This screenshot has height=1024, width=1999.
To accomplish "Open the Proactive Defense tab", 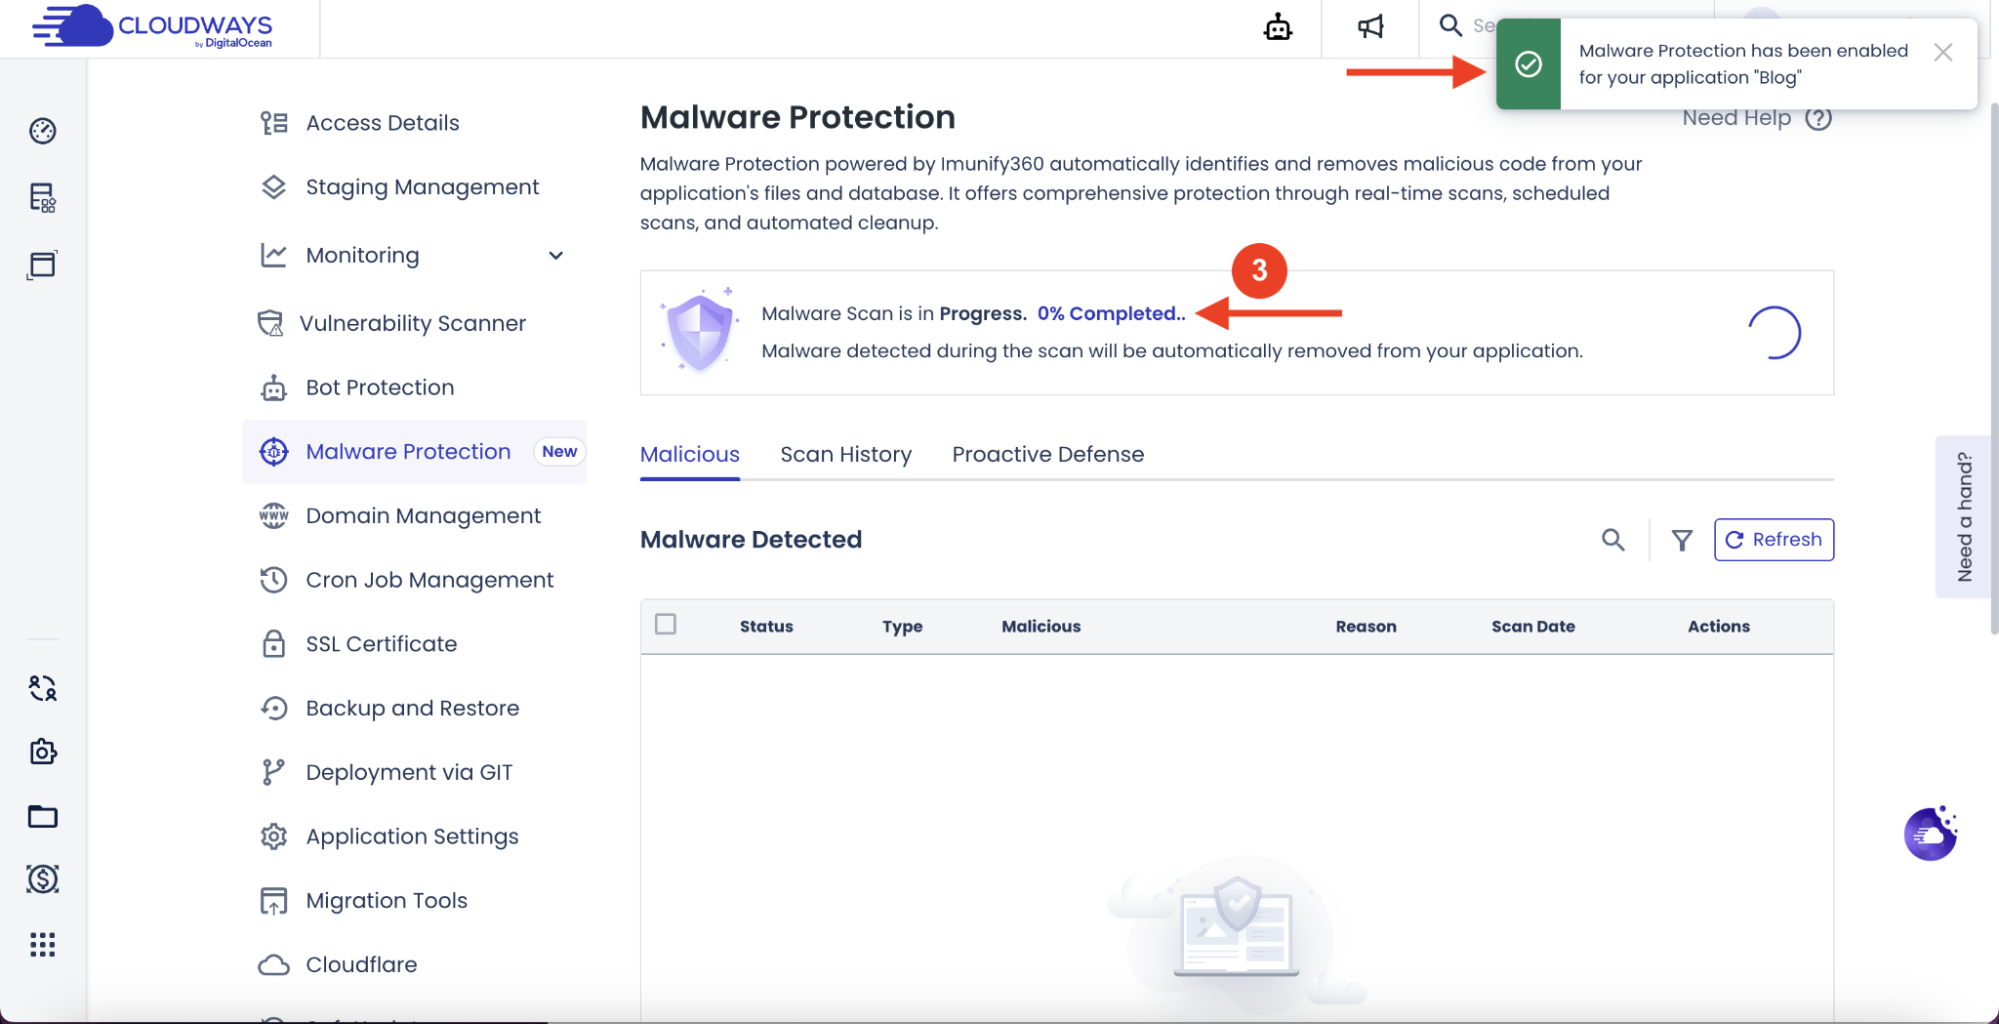I will coord(1047,455).
